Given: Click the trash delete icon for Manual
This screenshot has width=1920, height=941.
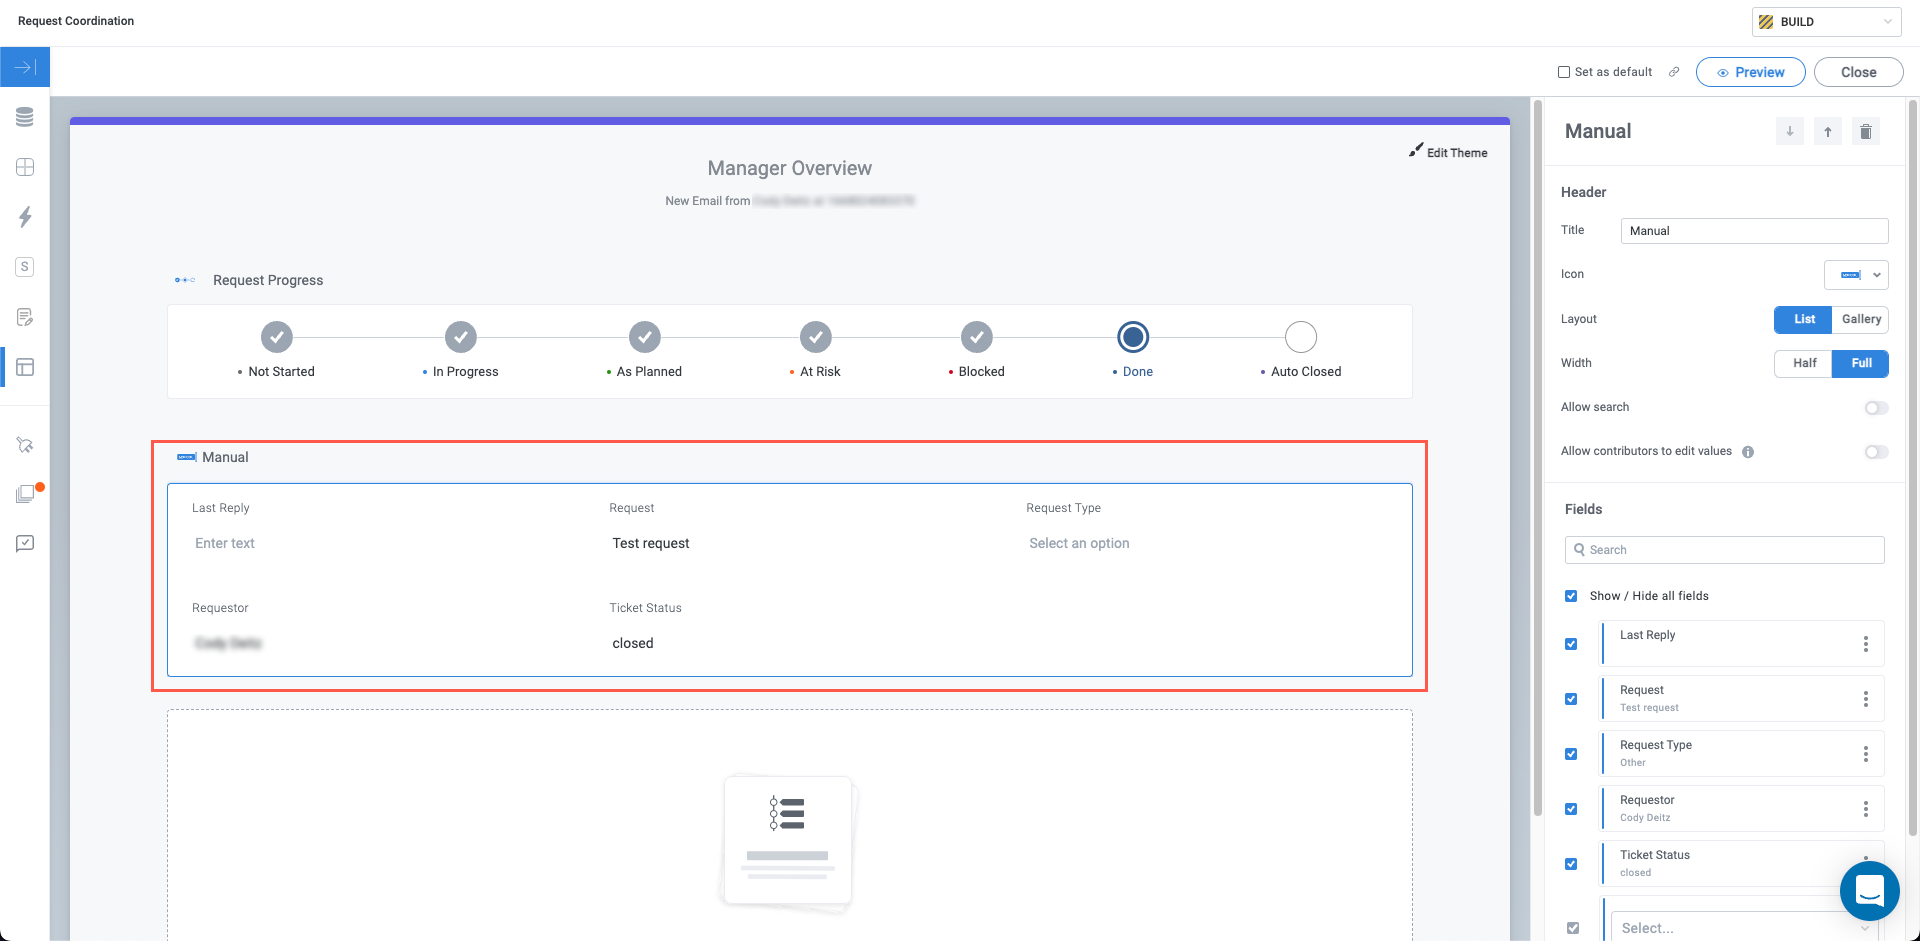Looking at the screenshot, I should tap(1865, 132).
